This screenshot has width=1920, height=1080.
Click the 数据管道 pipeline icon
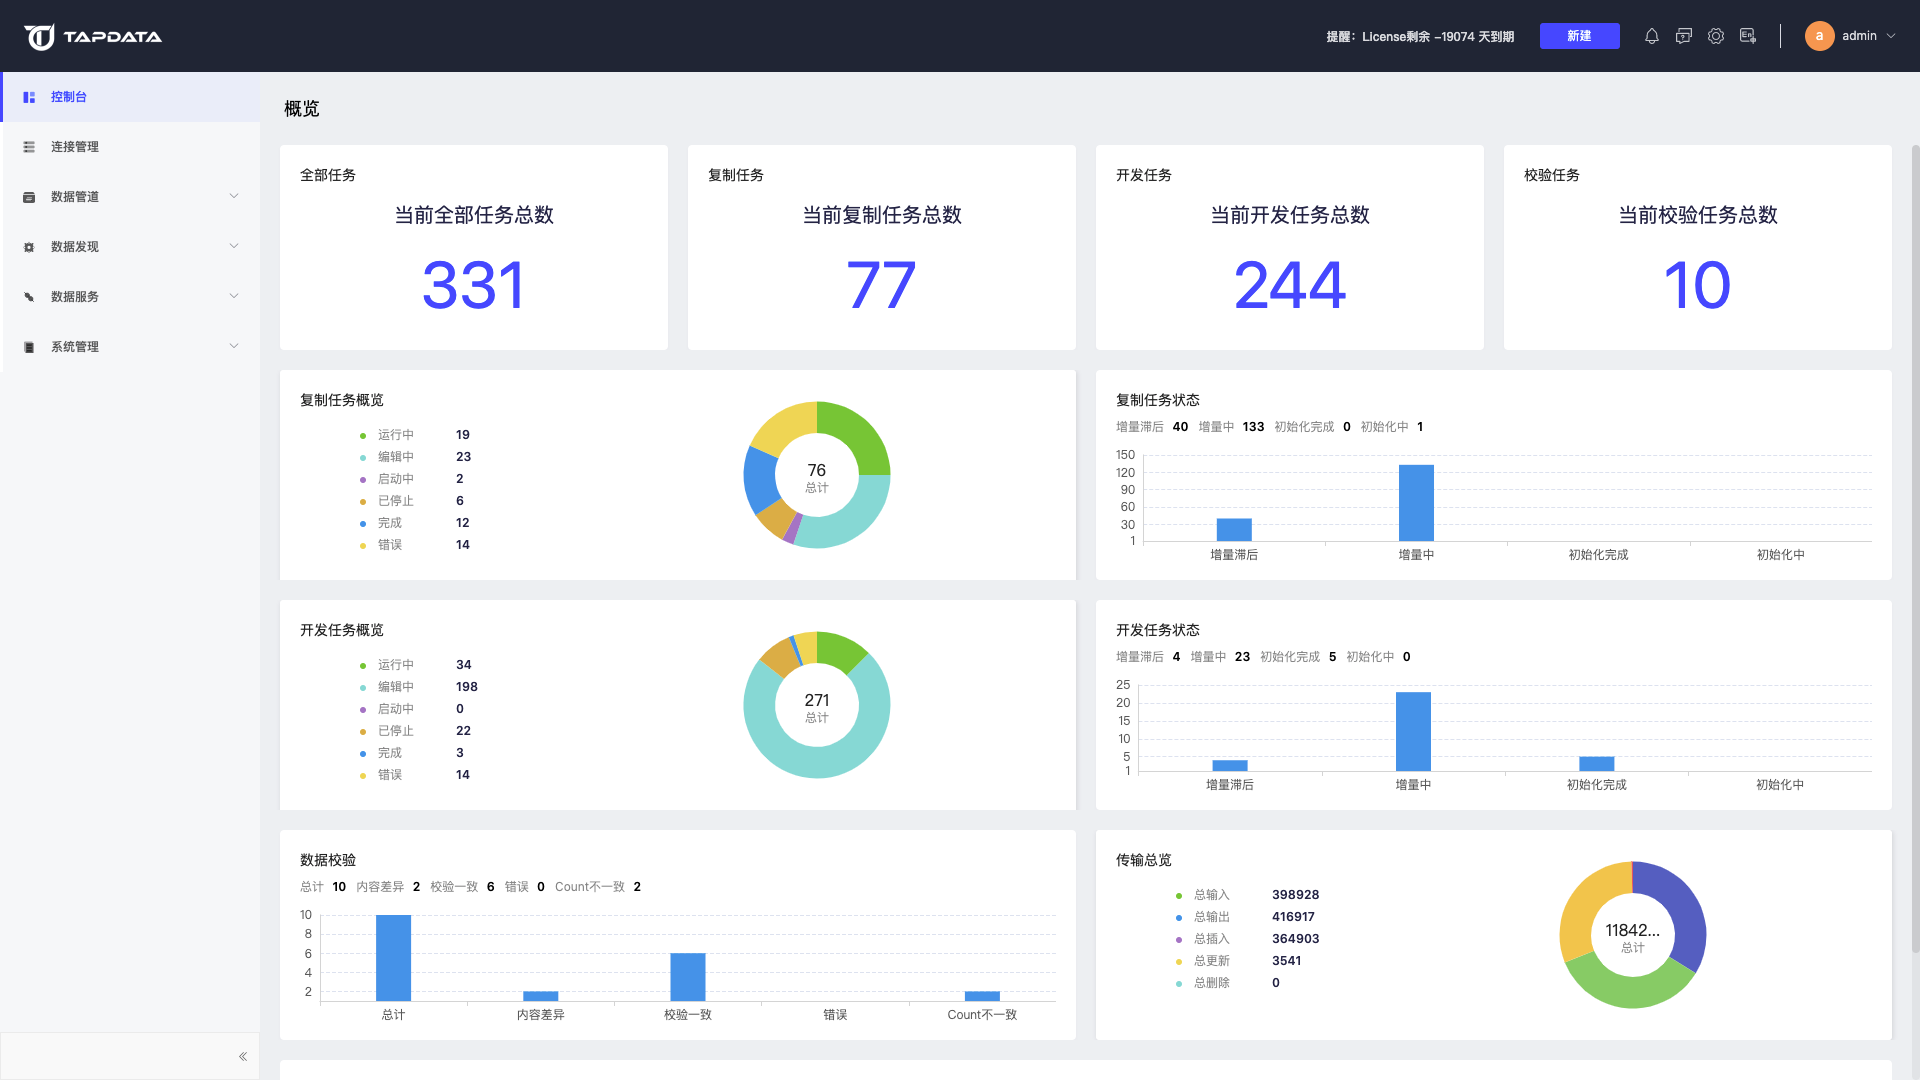pos(28,196)
